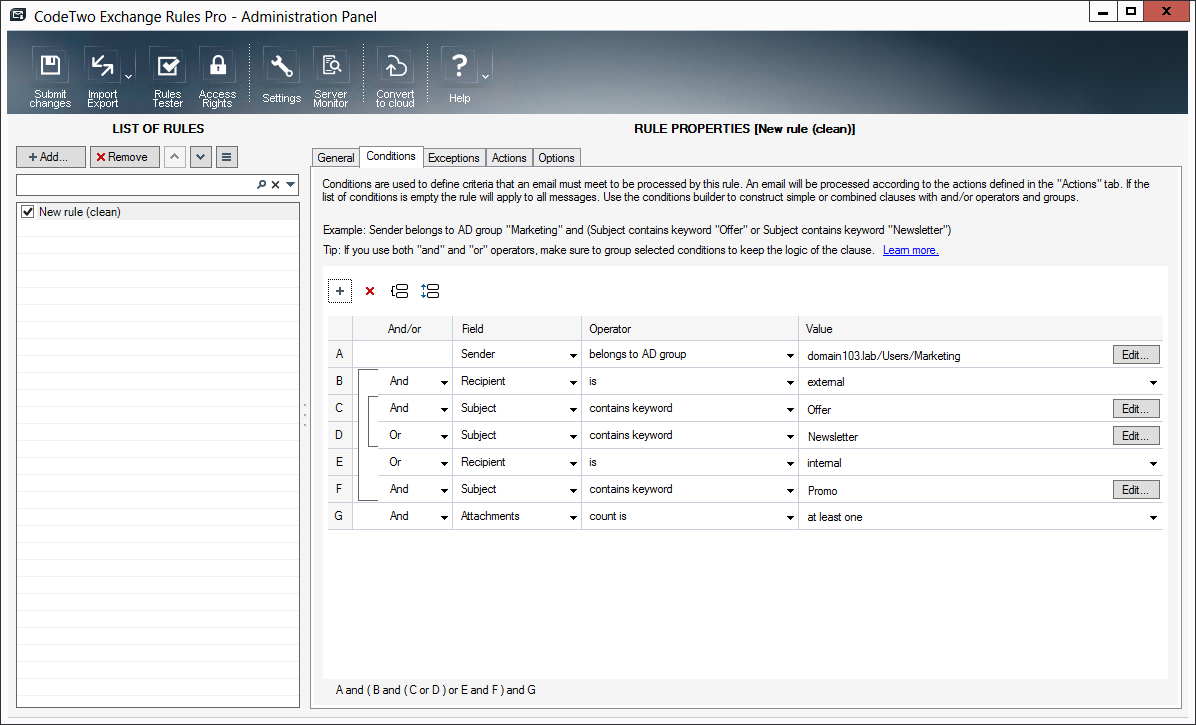Open And/or dropdown in row B
This screenshot has width=1196, height=725.
coord(444,382)
